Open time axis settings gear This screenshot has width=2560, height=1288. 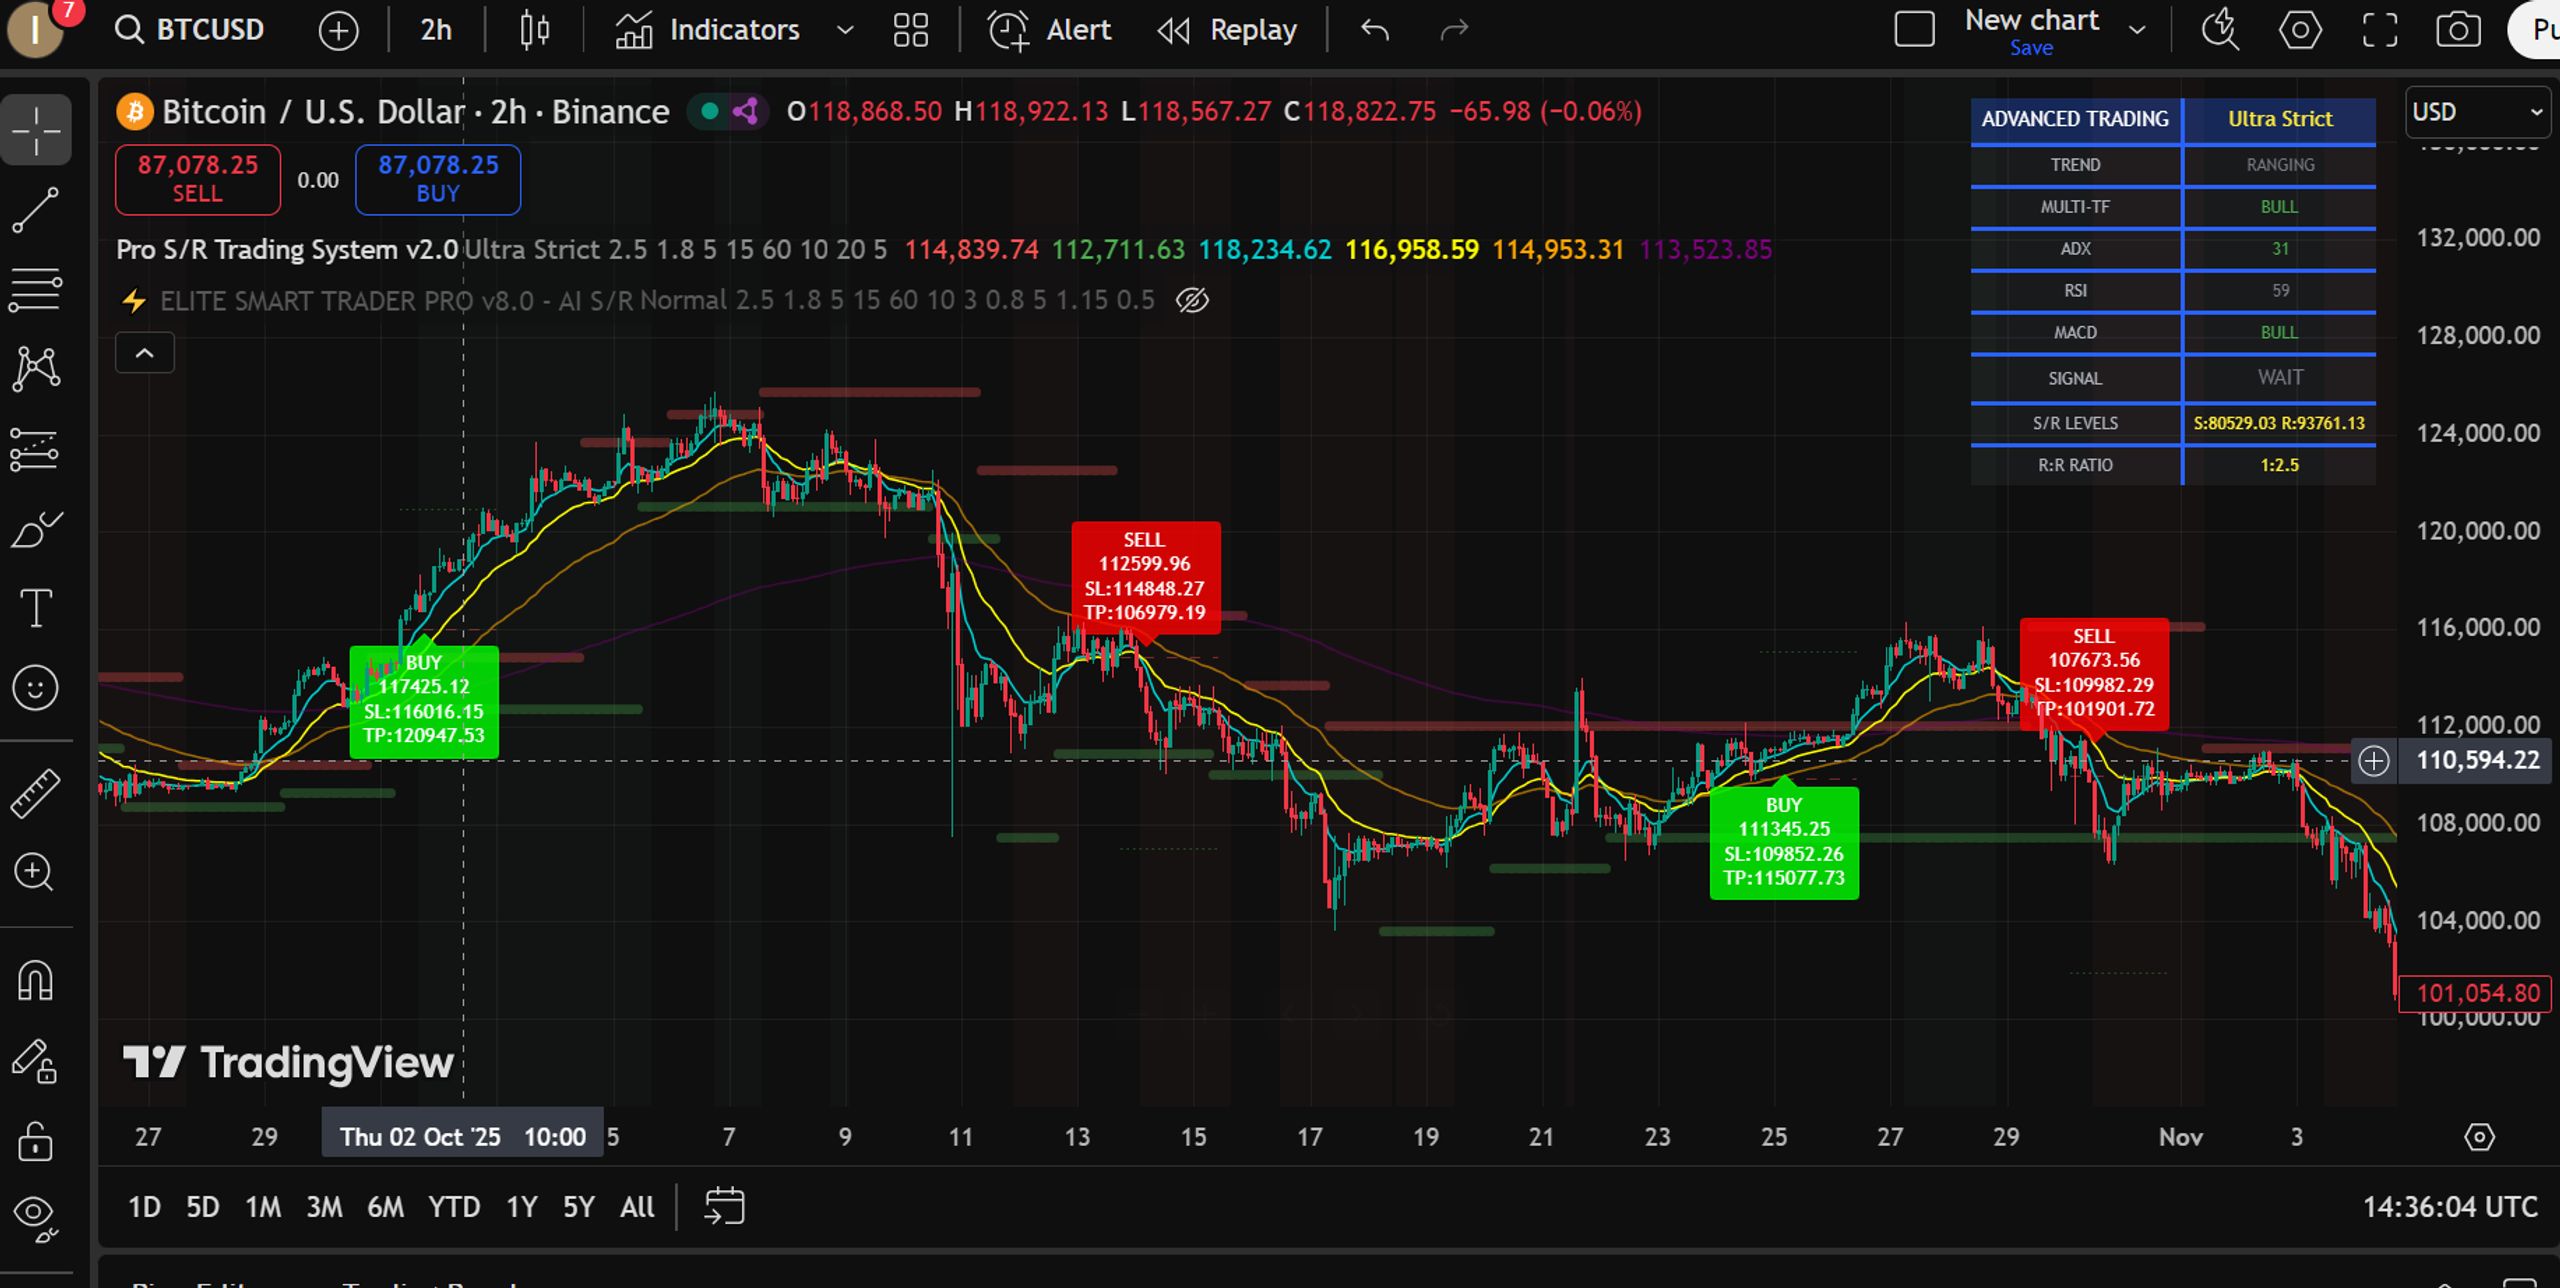click(2479, 1137)
